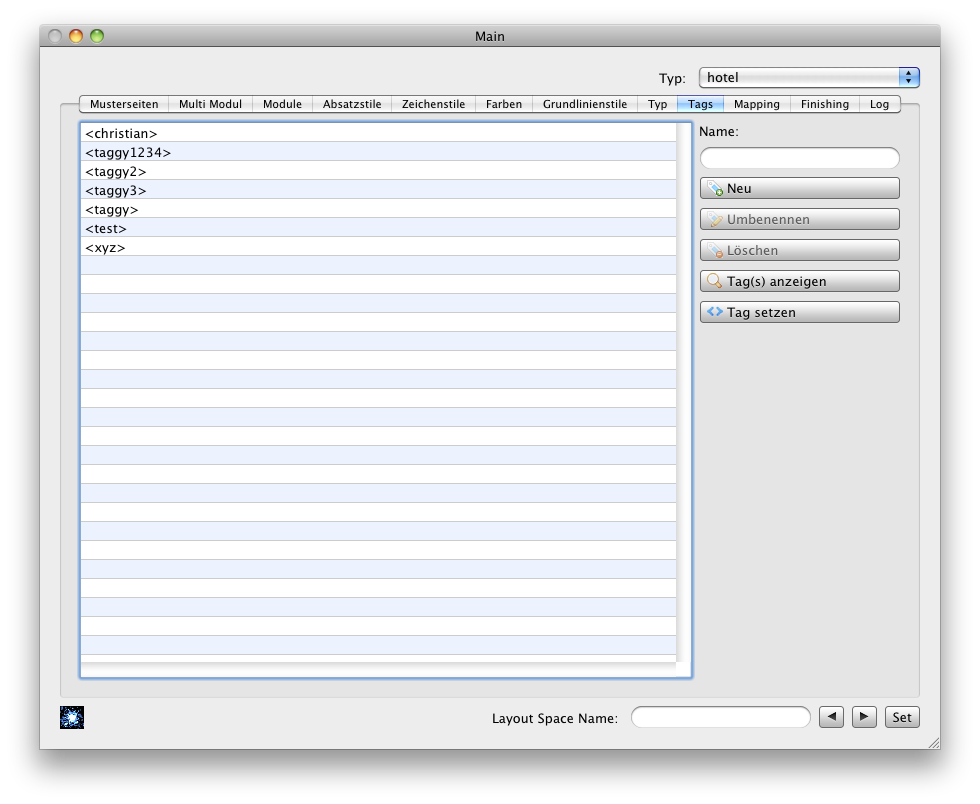Choose the <xyz> tag row
This screenshot has height=804, width=980.
tap(105, 247)
